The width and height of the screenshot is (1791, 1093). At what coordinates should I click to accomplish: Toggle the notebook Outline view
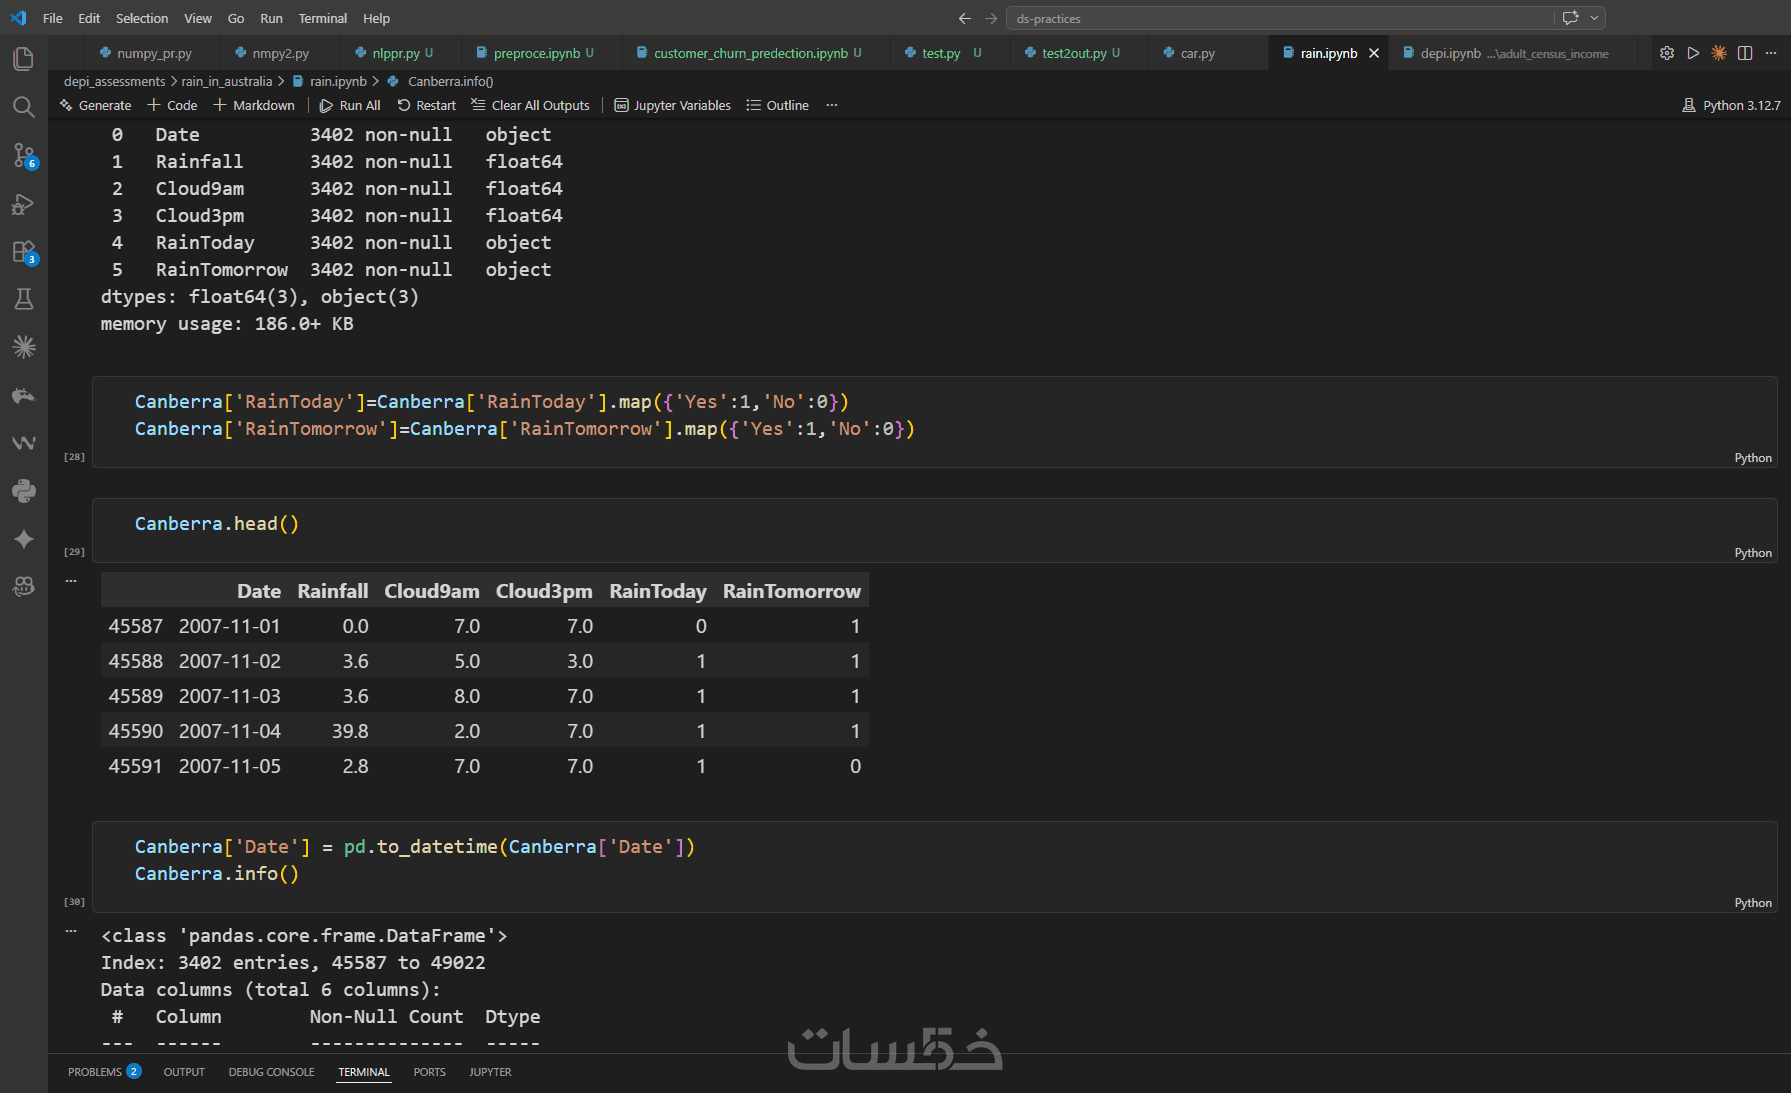[778, 105]
